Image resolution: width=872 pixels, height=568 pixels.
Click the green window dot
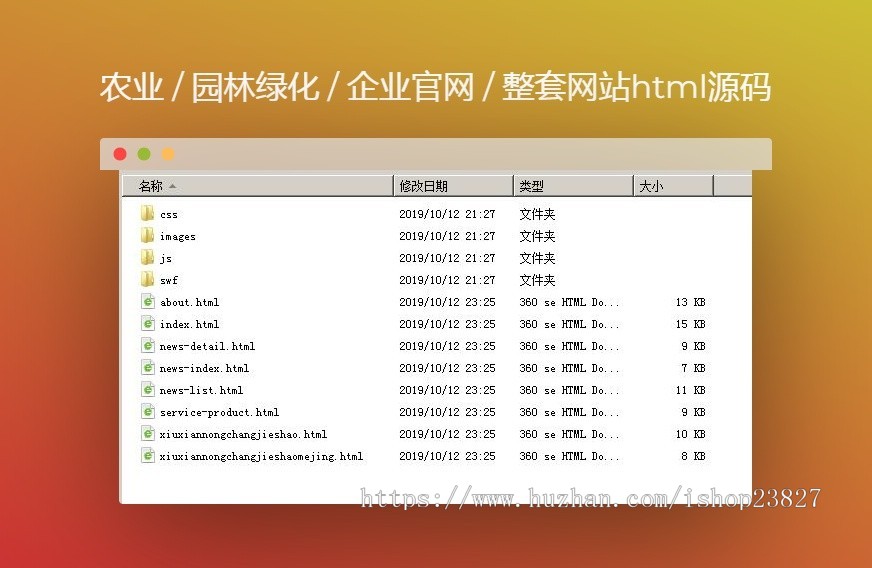point(144,154)
